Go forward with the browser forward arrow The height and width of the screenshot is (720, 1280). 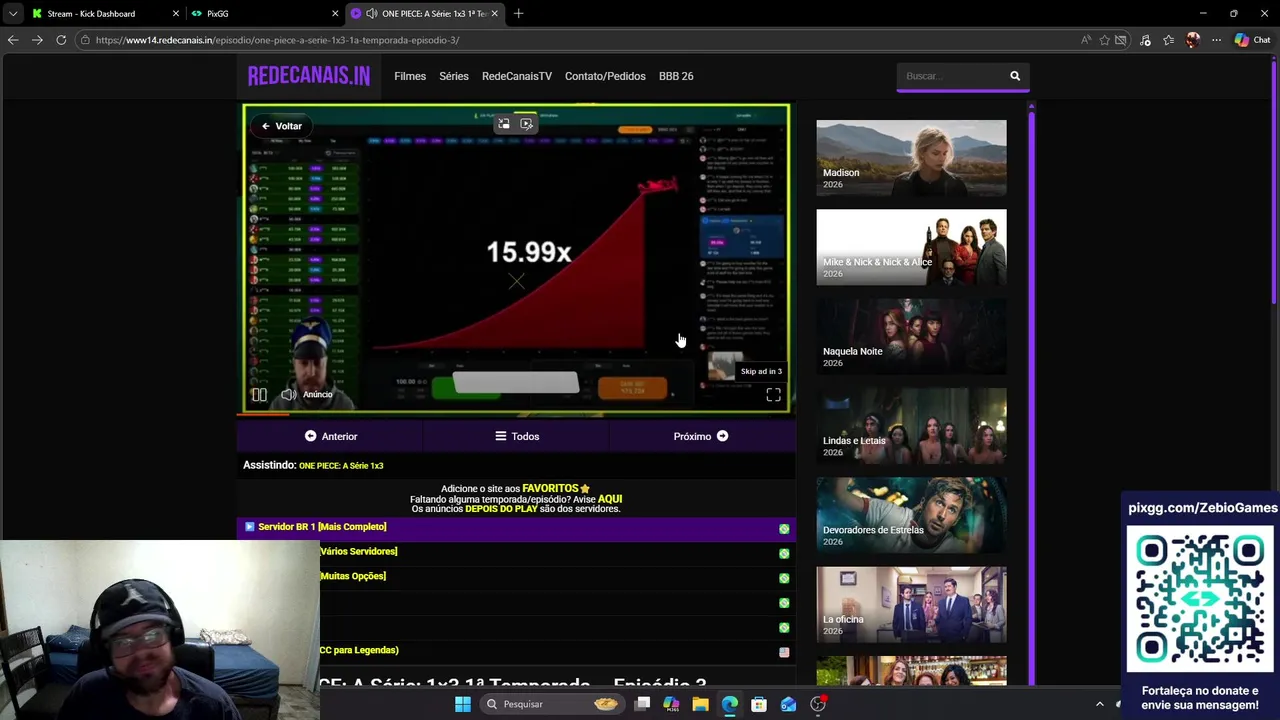(x=37, y=40)
